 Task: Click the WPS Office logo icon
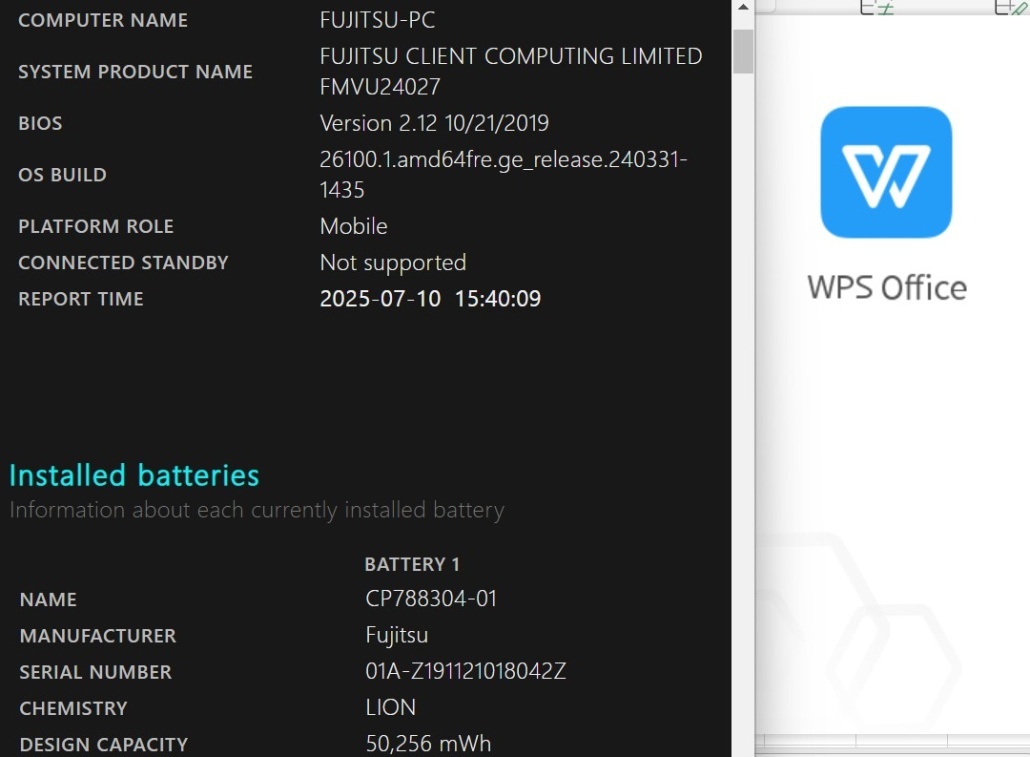click(886, 172)
